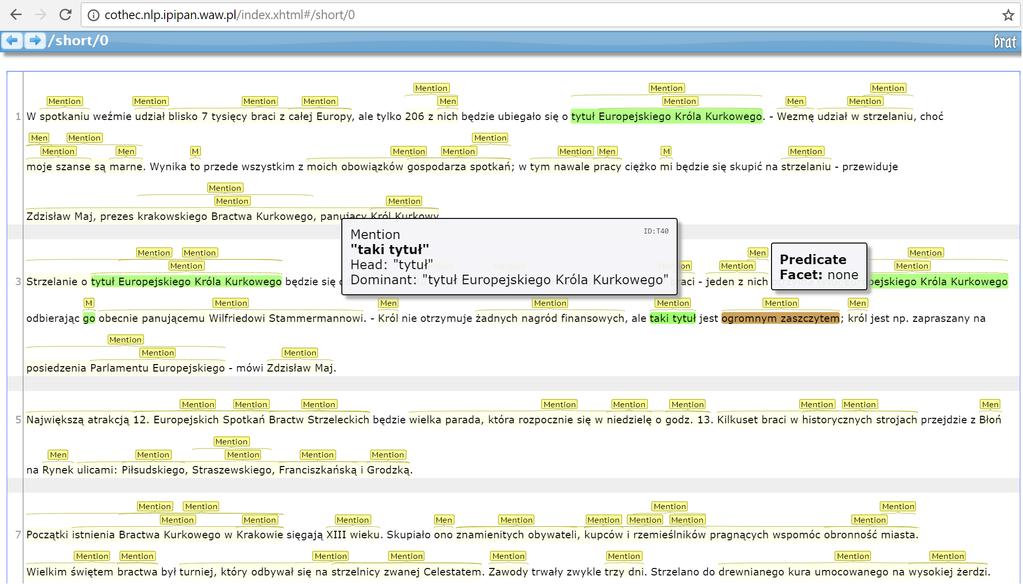Click "Zdzisław Maj" before "prezes krakowskiego"
Screen dimensions: 1023x584
tap(59, 217)
